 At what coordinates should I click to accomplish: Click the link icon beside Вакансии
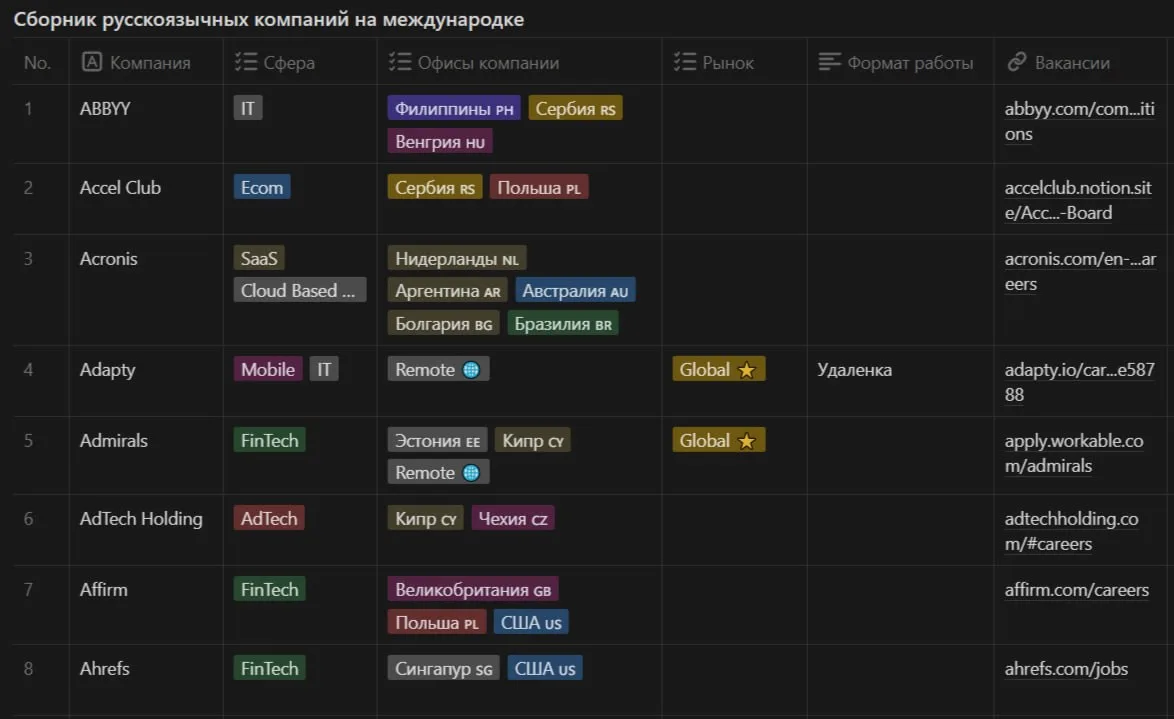click(1017, 63)
